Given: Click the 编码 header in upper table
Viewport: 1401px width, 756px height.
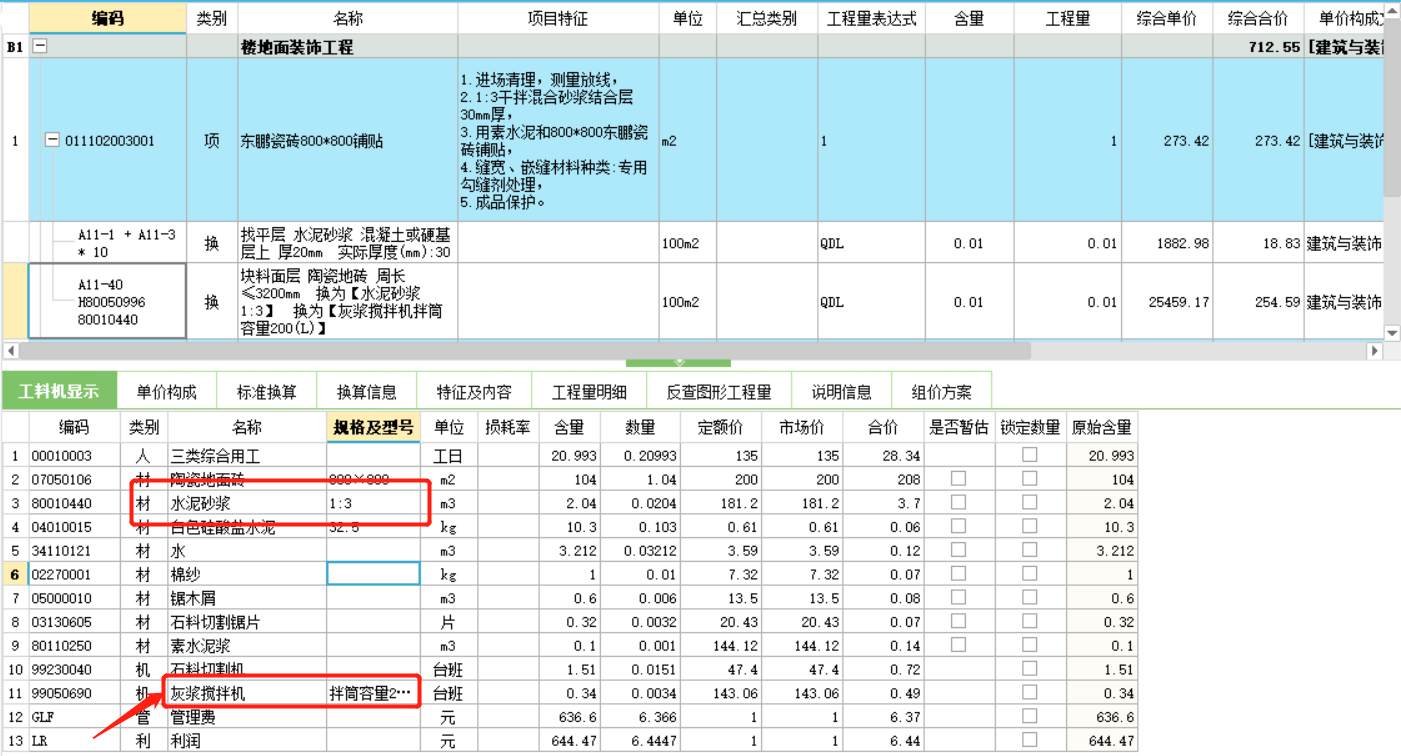Looking at the screenshot, I should point(108,18).
